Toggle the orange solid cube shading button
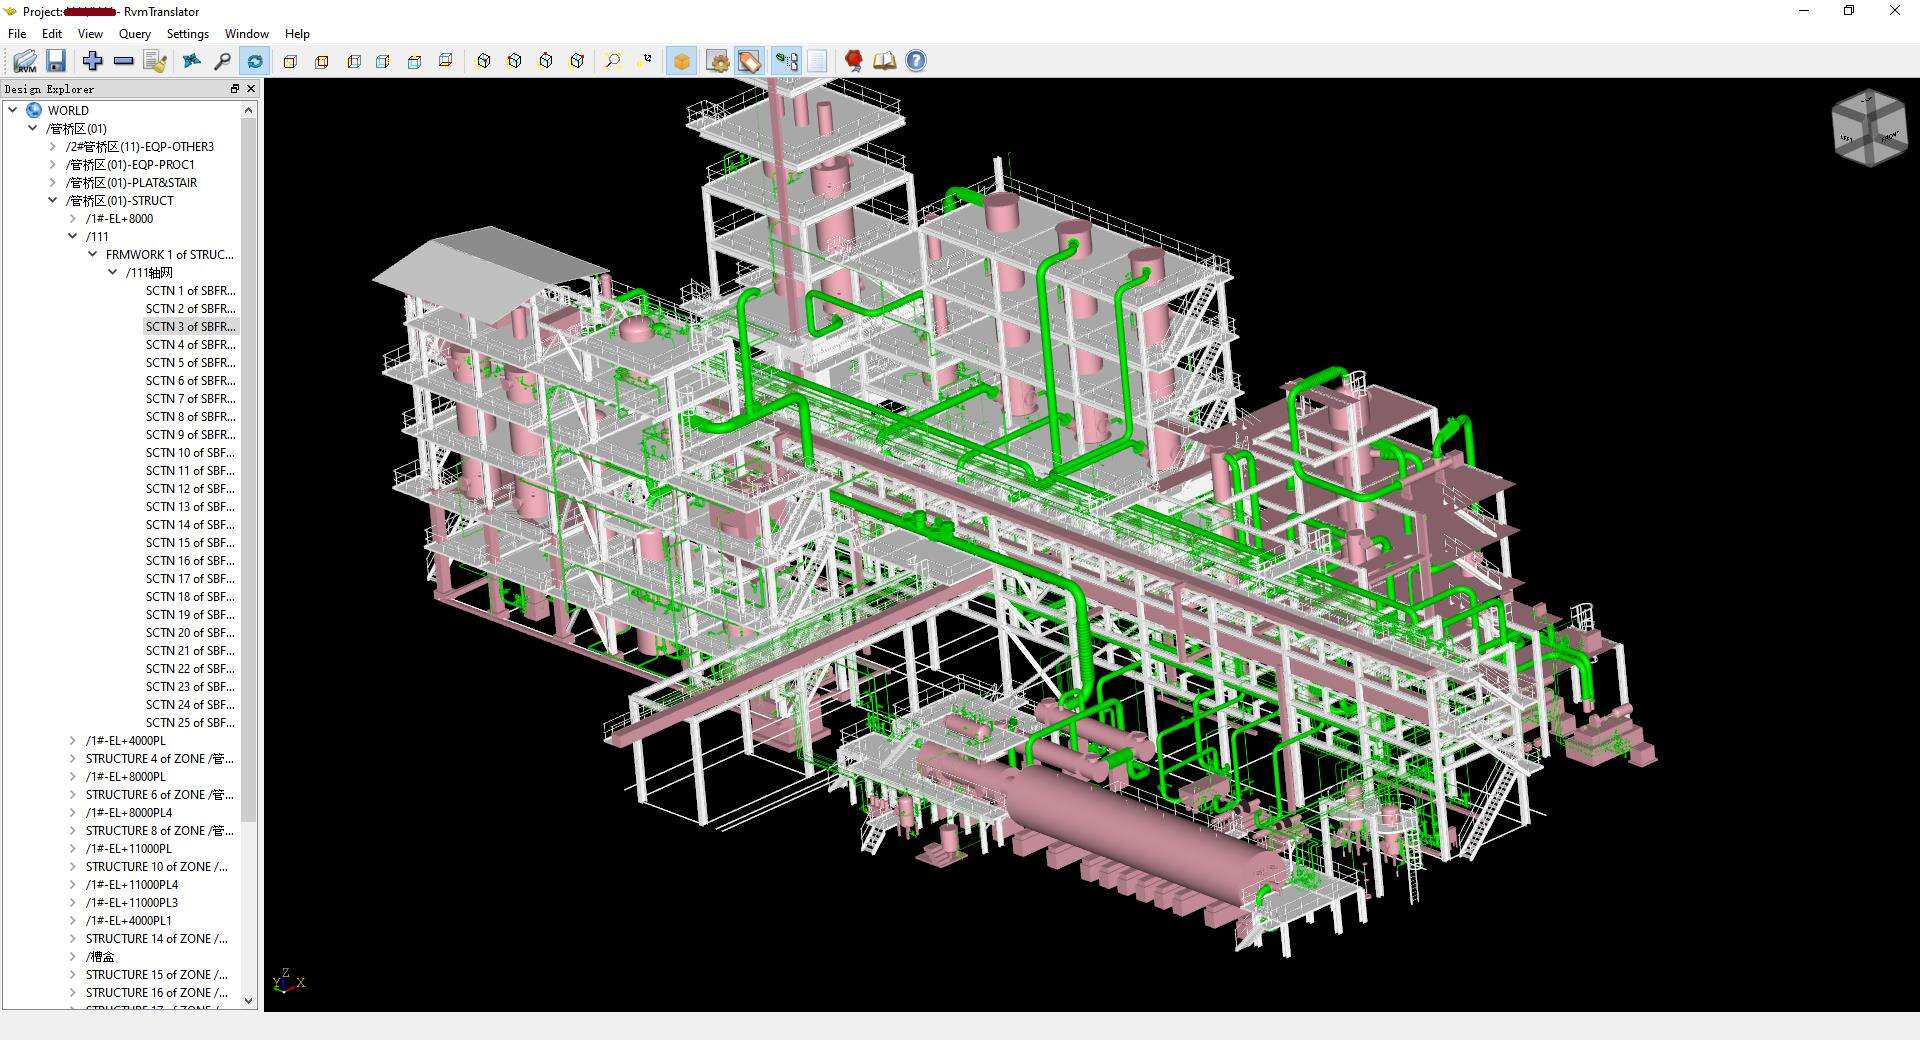The height and width of the screenshot is (1040, 1920). (x=681, y=61)
